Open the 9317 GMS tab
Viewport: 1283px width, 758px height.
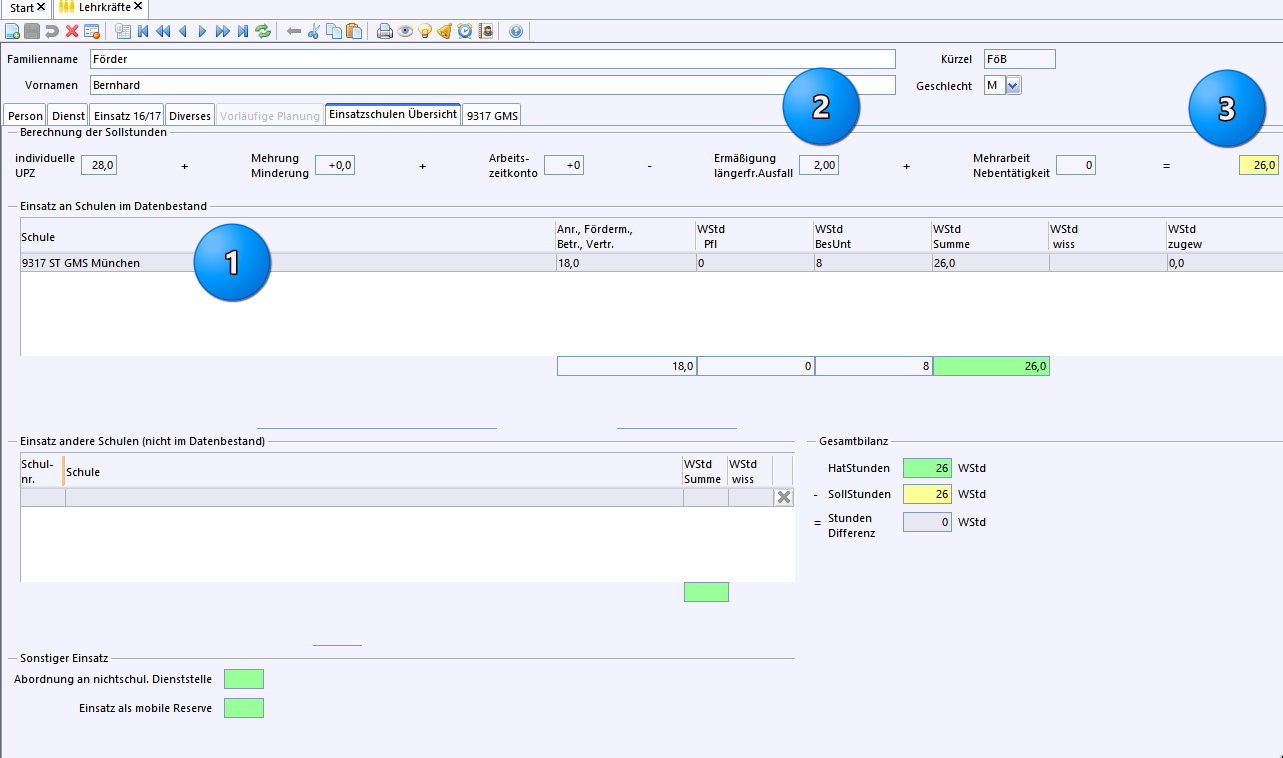[x=492, y=116]
